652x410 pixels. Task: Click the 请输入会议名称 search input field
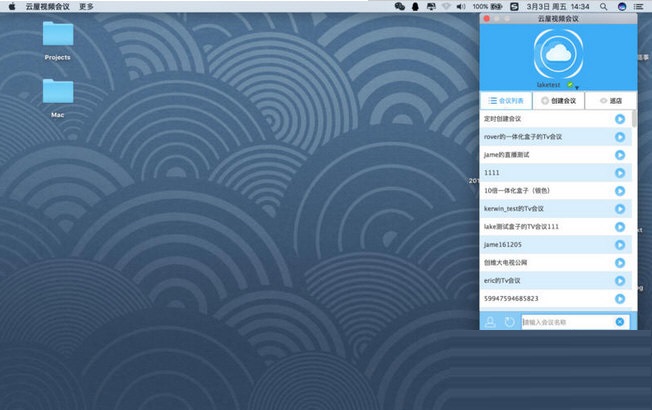coord(566,322)
